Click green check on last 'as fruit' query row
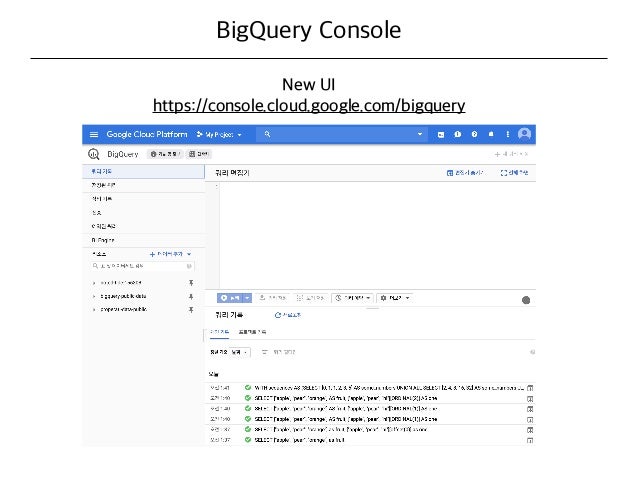The image size is (638, 479). click(247, 440)
